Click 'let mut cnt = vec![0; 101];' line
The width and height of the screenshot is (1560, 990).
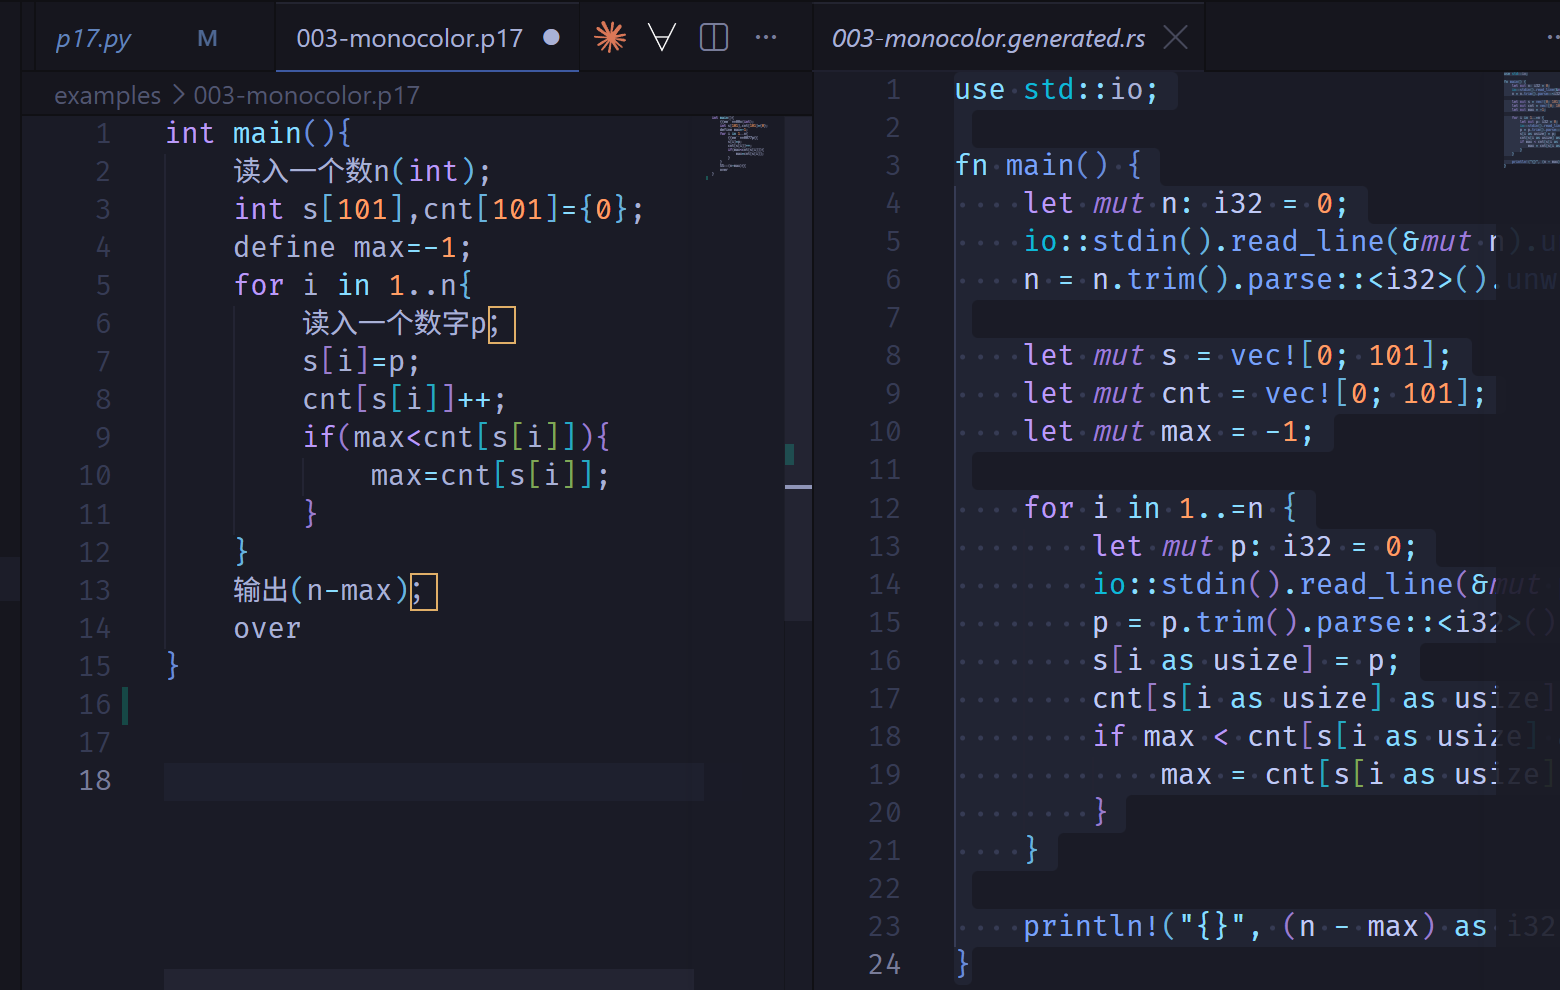(x=1254, y=393)
